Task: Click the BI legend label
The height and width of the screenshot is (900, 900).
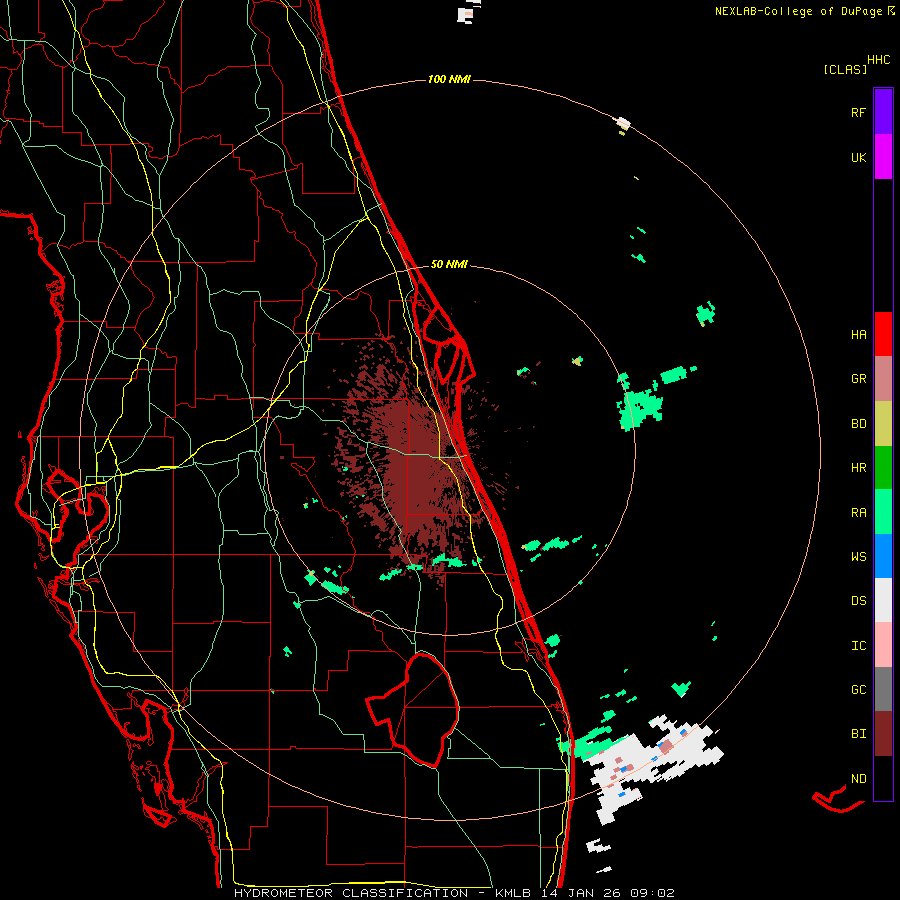Action: pyautogui.click(x=858, y=734)
